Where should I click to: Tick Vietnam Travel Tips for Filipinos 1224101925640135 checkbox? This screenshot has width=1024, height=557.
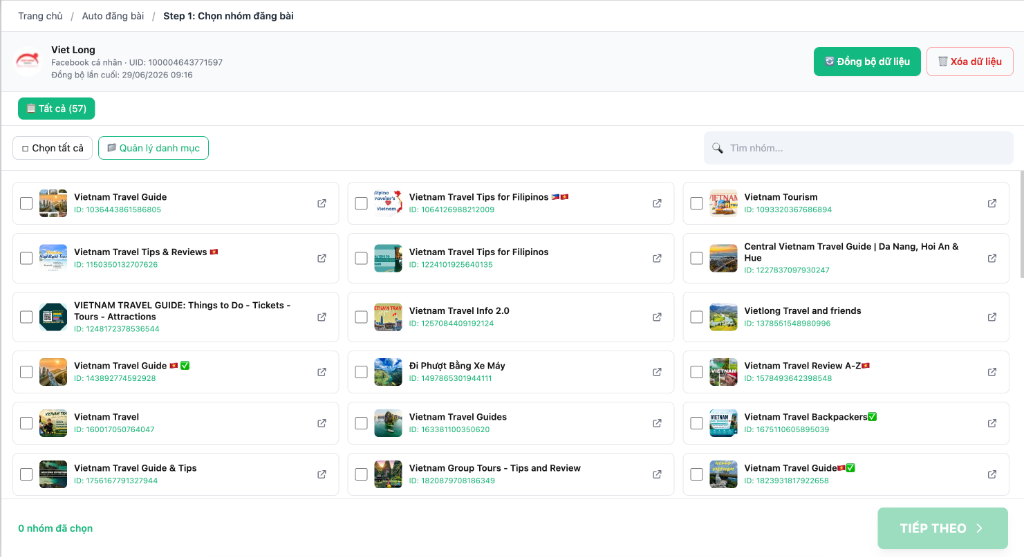[x=361, y=258]
